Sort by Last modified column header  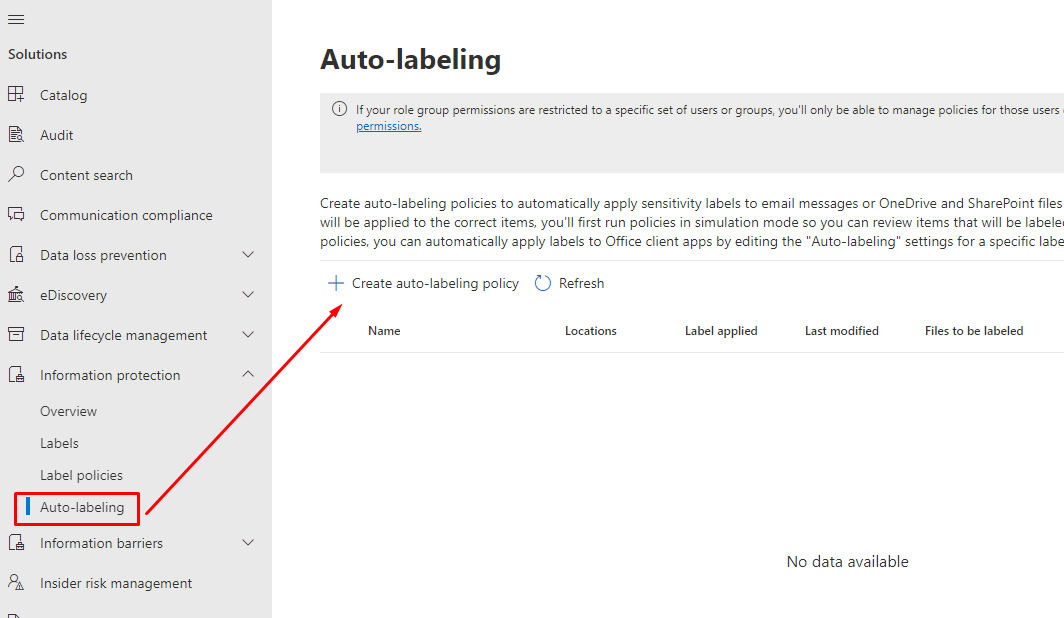point(841,331)
